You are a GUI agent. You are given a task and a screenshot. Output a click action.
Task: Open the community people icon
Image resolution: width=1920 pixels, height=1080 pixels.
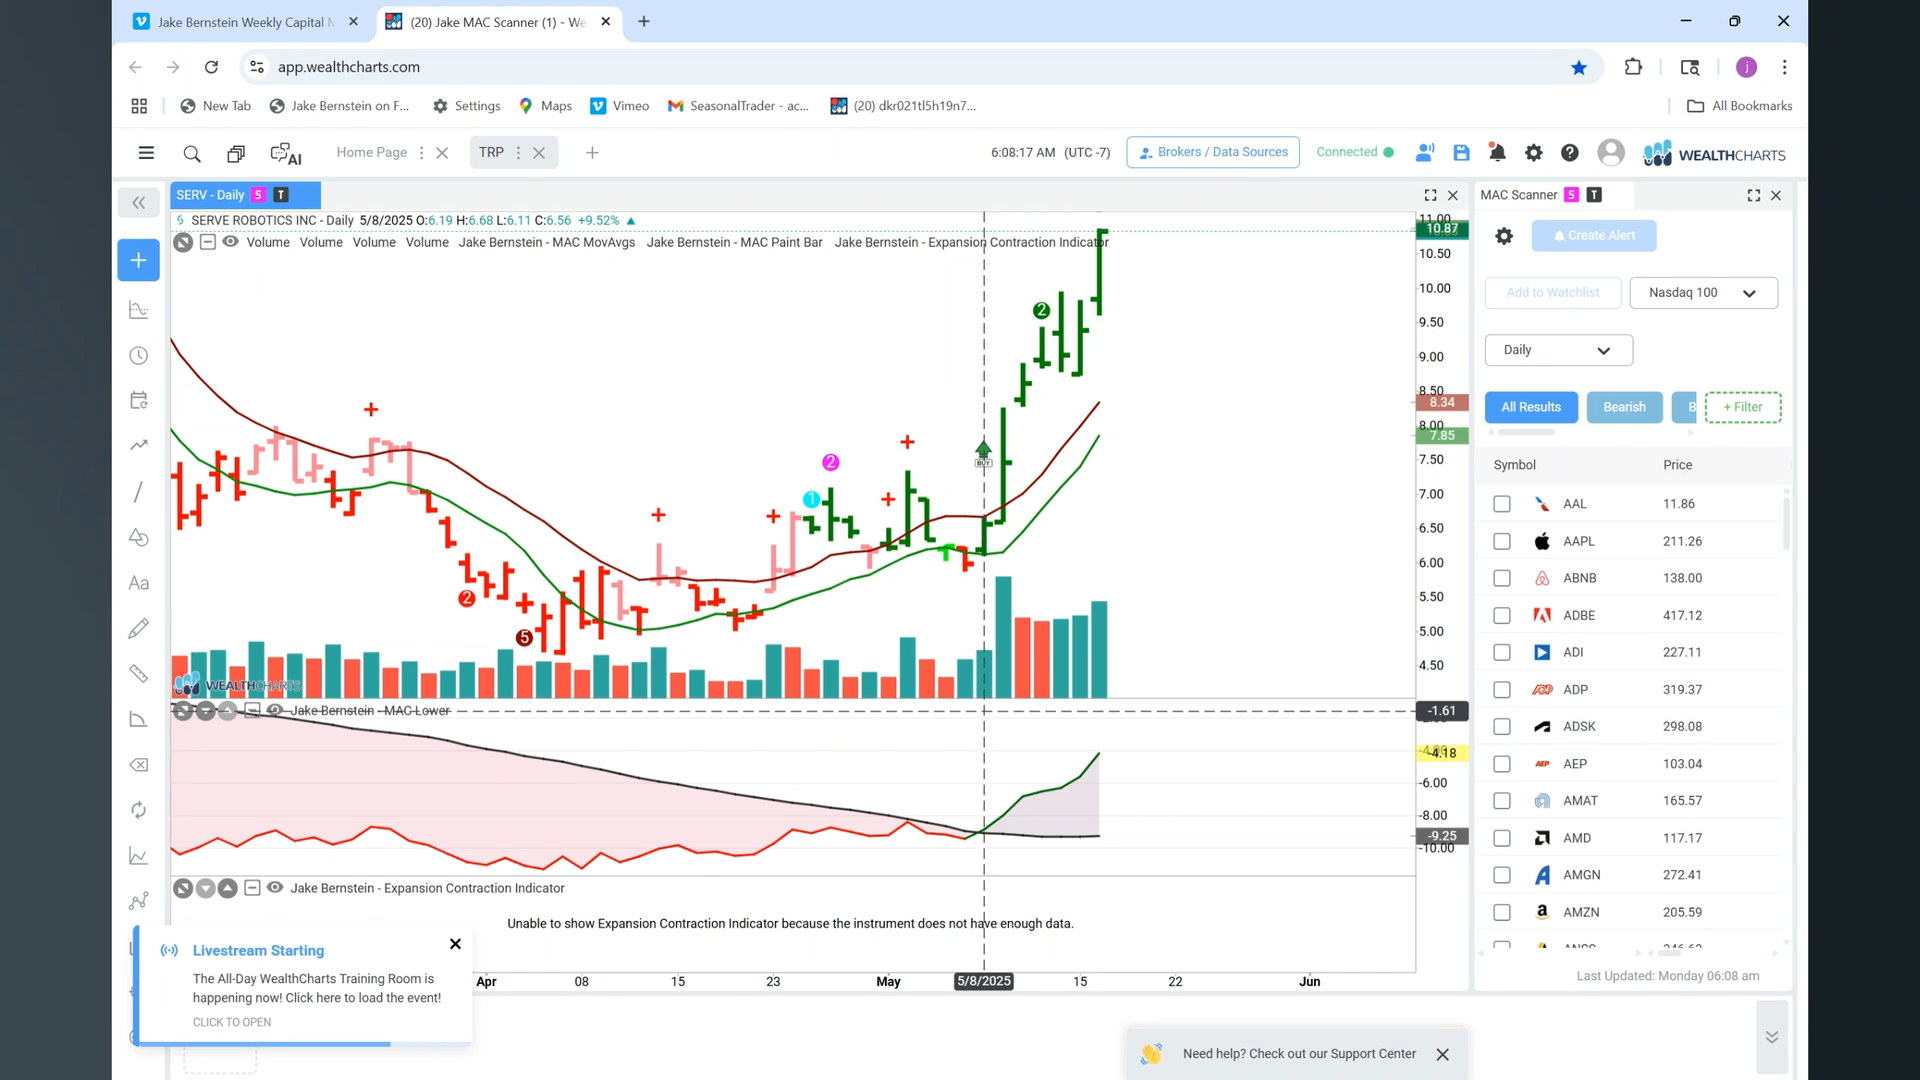point(1425,153)
